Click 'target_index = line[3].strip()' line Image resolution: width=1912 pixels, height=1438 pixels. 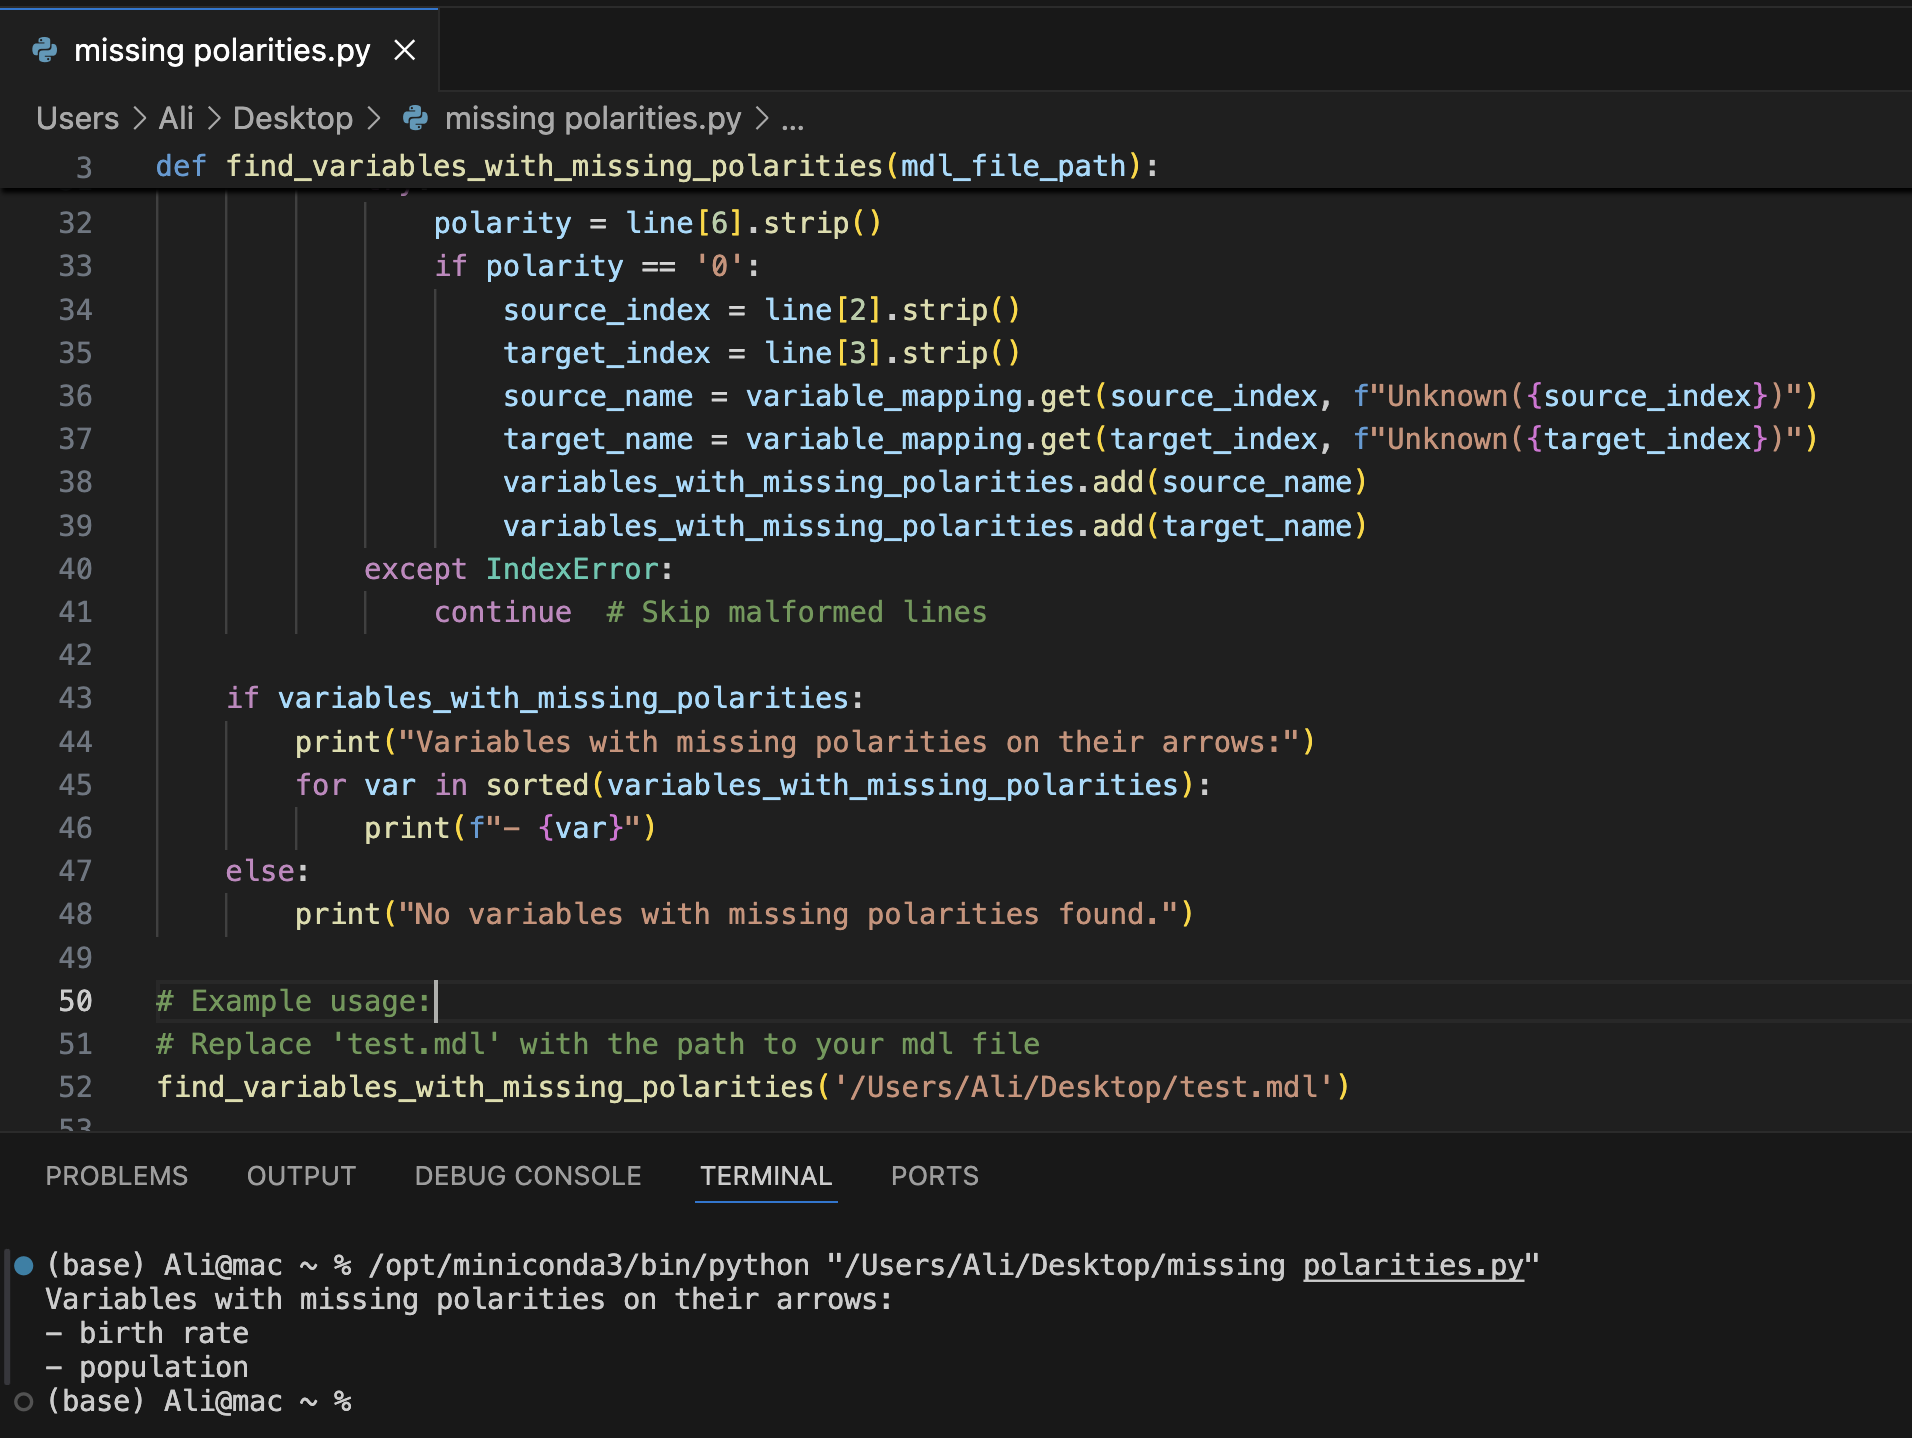[x=761, y=353]
